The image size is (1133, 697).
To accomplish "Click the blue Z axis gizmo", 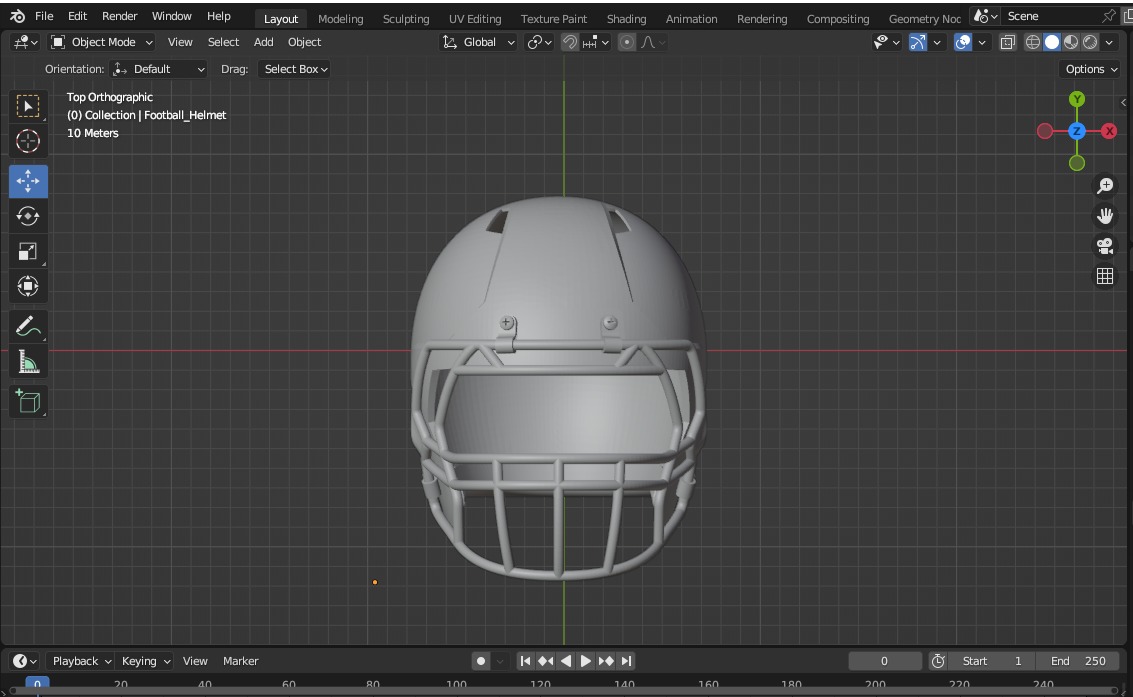I will (x=1077, y=131).
